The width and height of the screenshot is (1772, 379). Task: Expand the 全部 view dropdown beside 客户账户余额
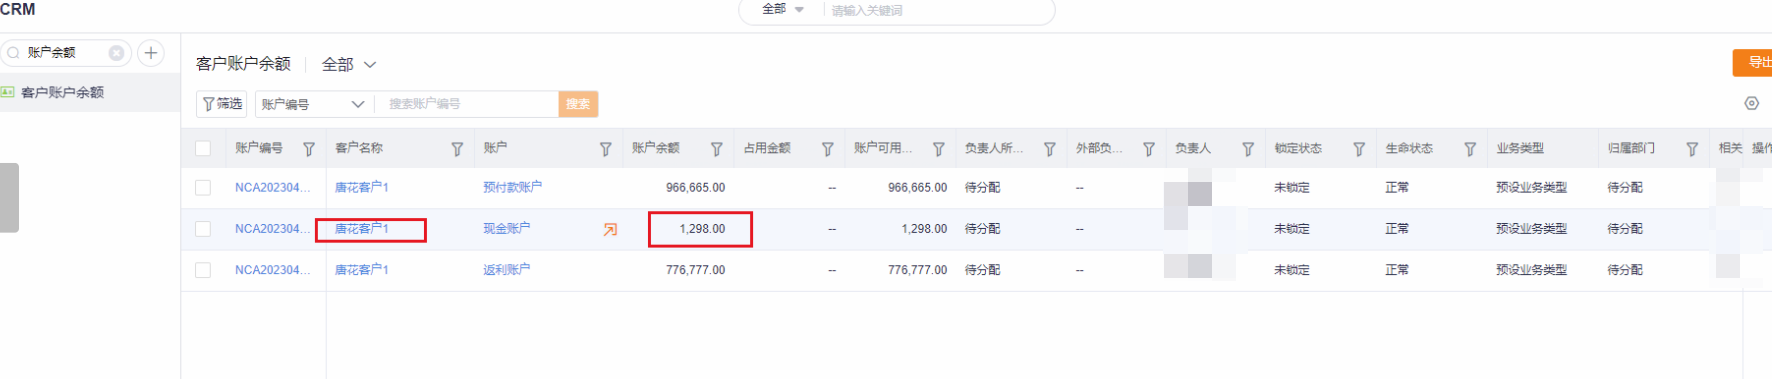348,64
